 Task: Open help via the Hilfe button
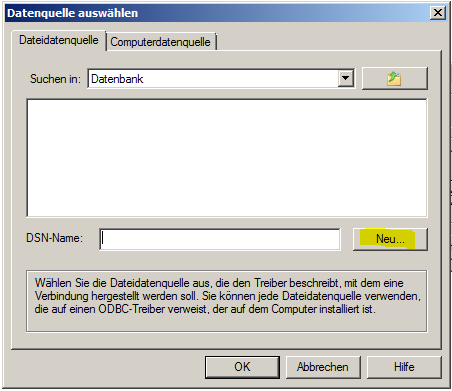click(404, 367)
